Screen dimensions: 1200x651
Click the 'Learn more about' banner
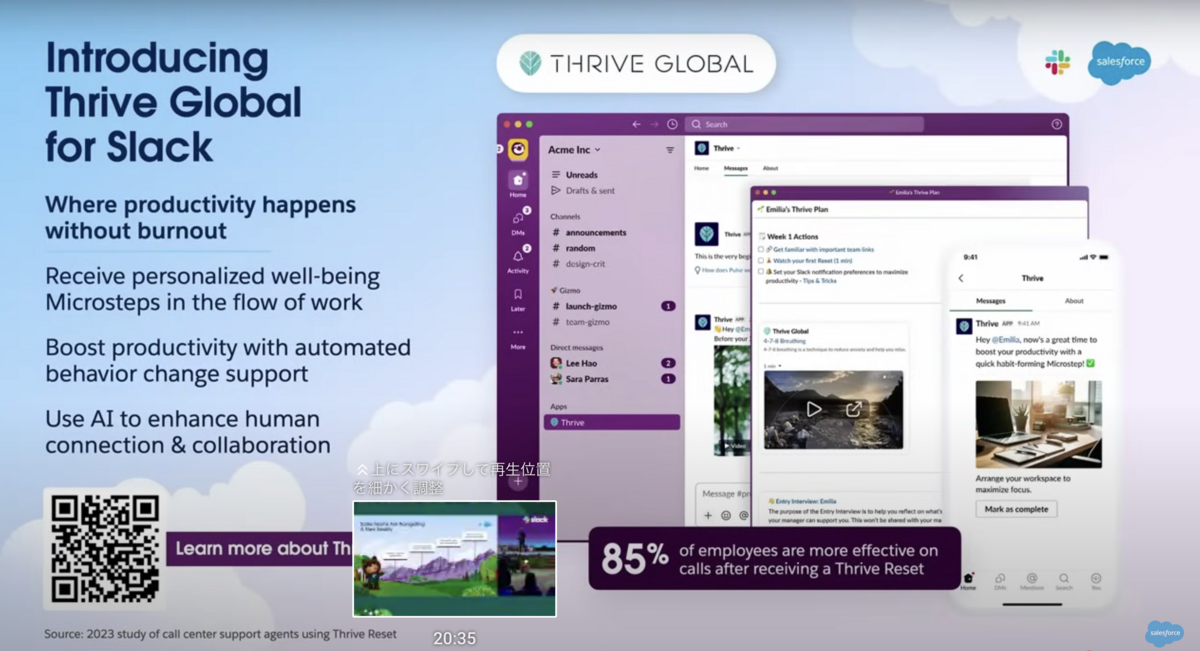[x=261, y=548]
